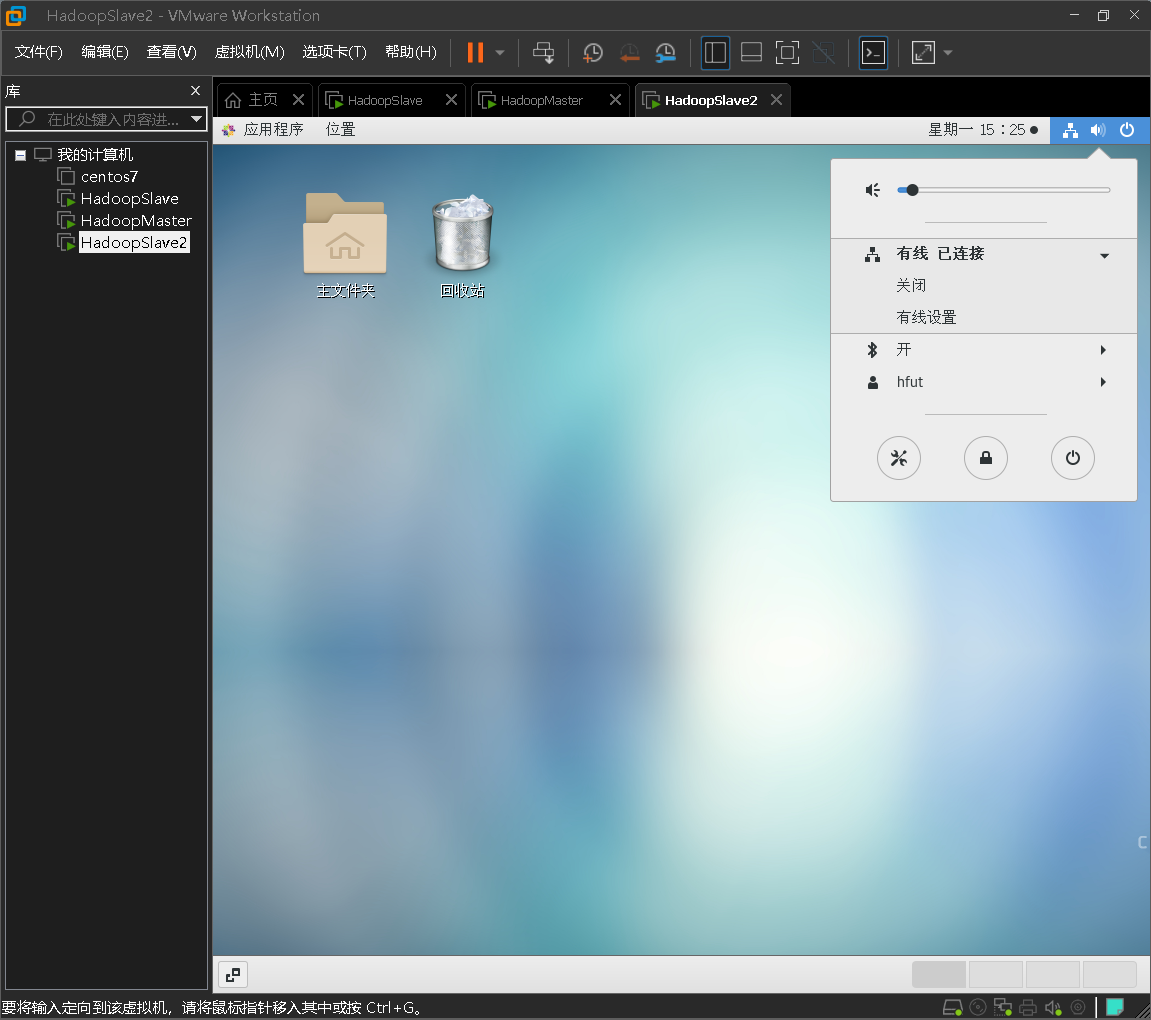
Task: Toggle the library sidebar view icon
Action: click(x=715, y=53)
